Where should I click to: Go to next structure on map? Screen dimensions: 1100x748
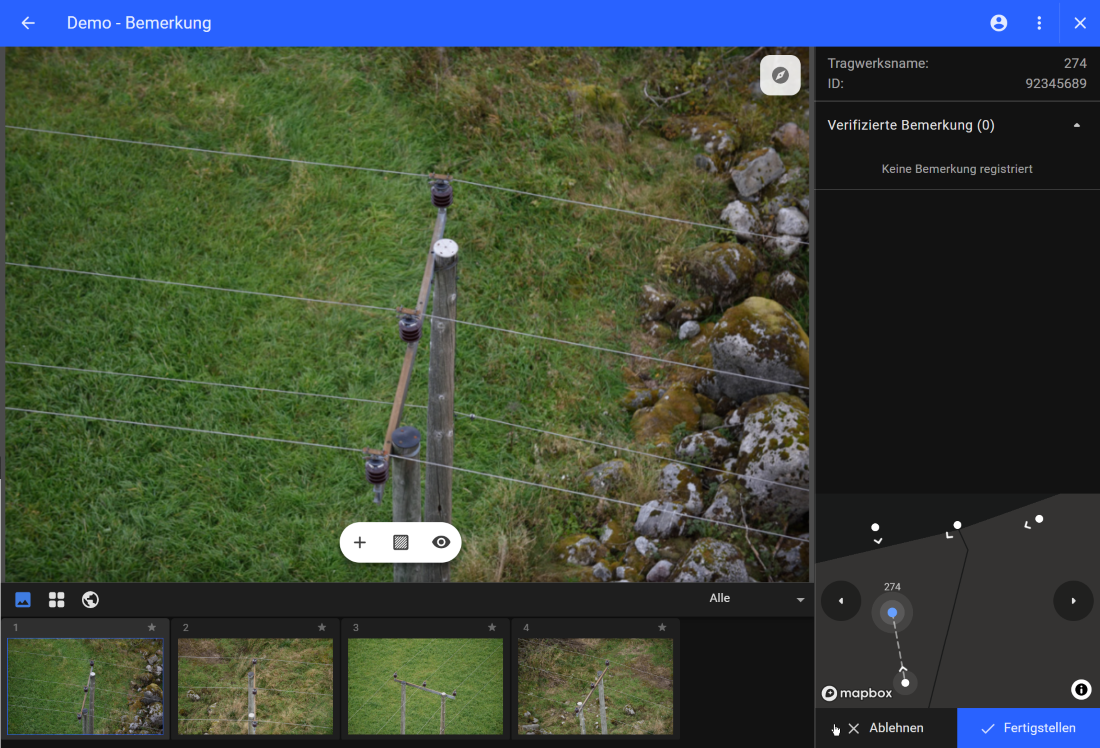1073,601
